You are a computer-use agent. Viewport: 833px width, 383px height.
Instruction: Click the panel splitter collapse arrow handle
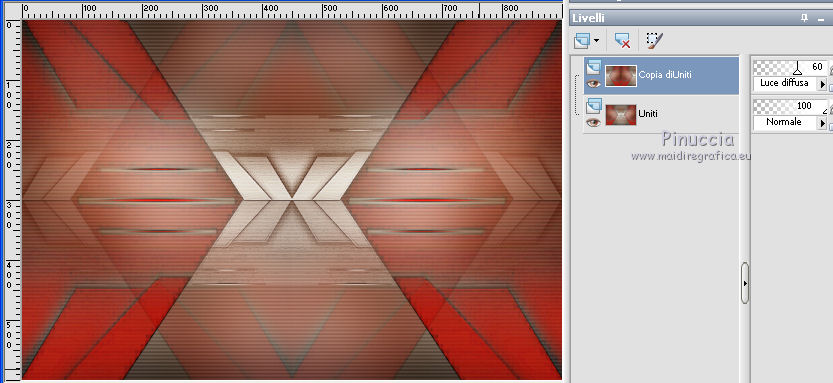pyautogui.click(x=744, y=283)
